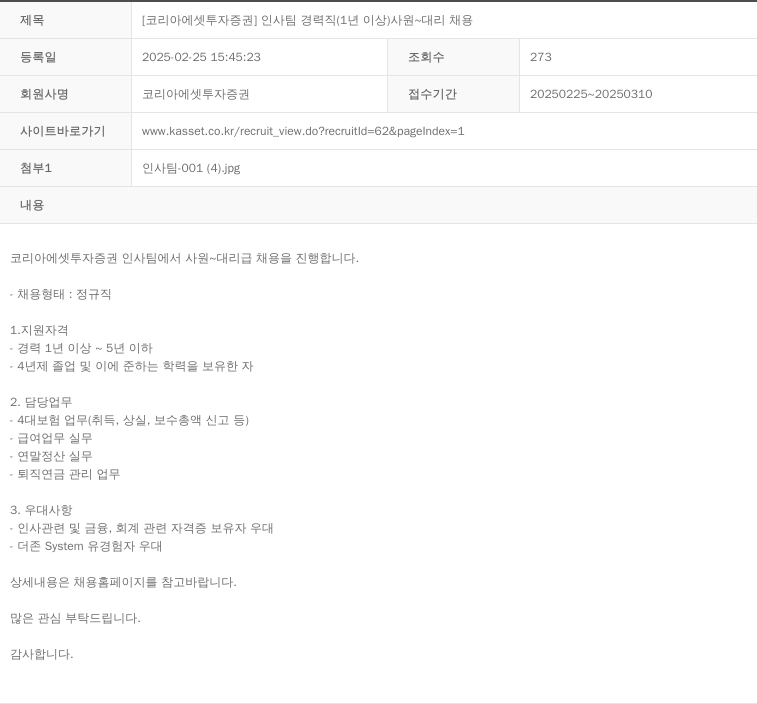Click the company name 코리아에셋투자증권 in the 회원사명 row
Image resolution: width=757 pixels, height=704 pixels.
point(196,94)
